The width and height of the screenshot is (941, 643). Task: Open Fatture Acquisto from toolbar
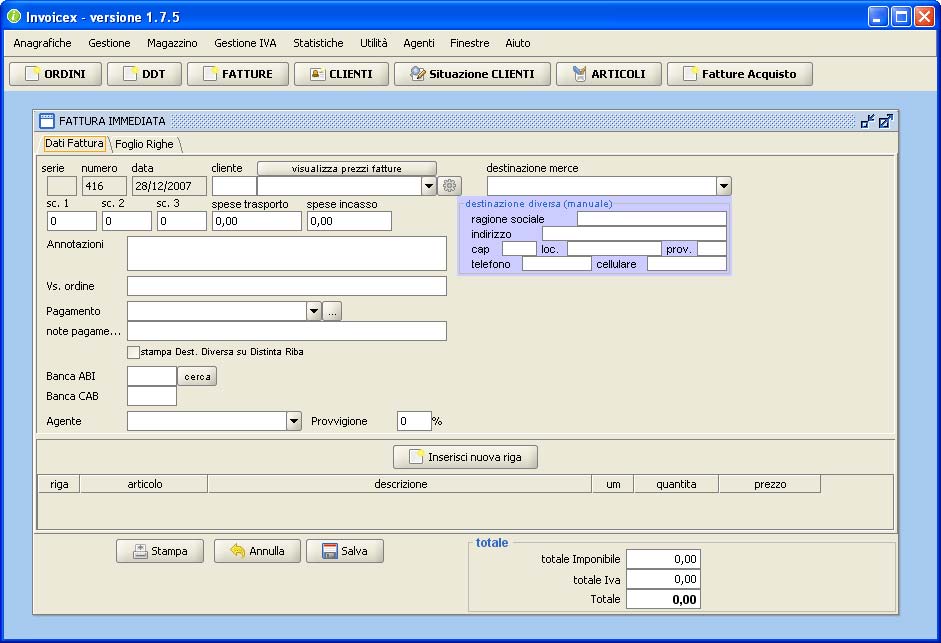[740, 74]
